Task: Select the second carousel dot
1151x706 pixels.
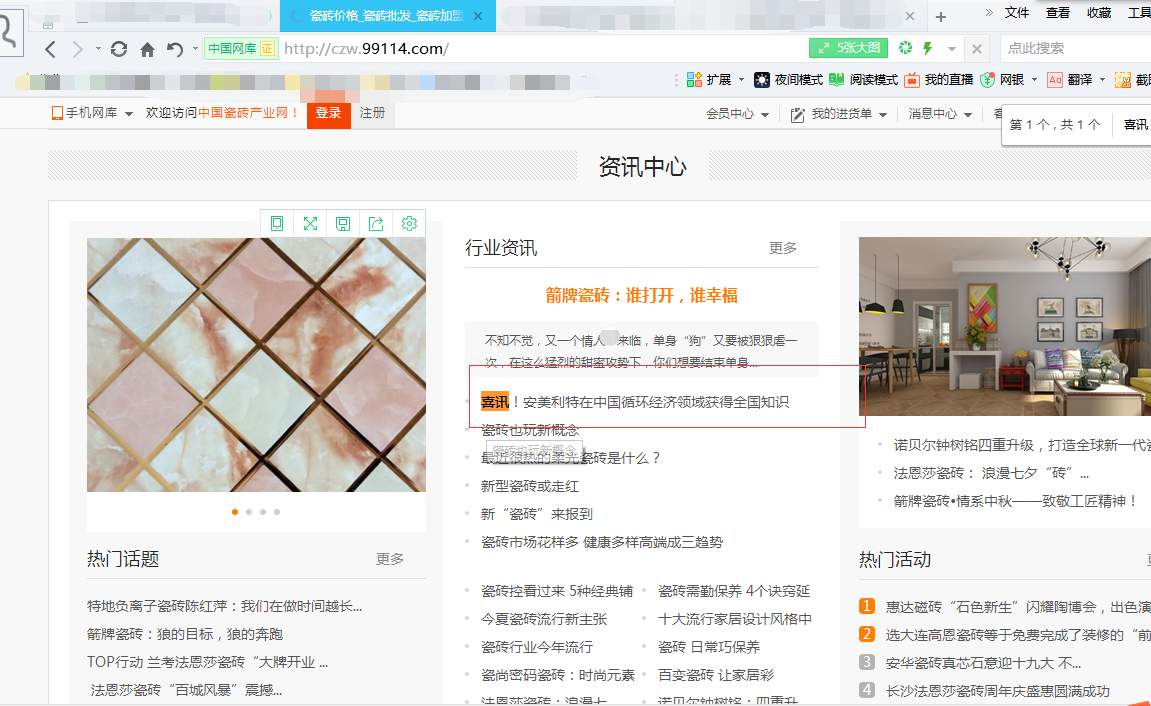Action: 249,512
